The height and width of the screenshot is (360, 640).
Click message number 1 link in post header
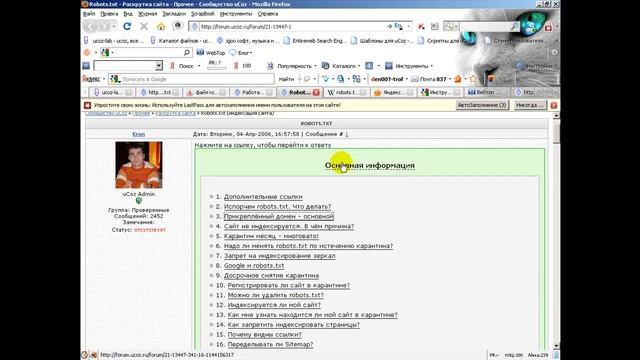(347, 134)
